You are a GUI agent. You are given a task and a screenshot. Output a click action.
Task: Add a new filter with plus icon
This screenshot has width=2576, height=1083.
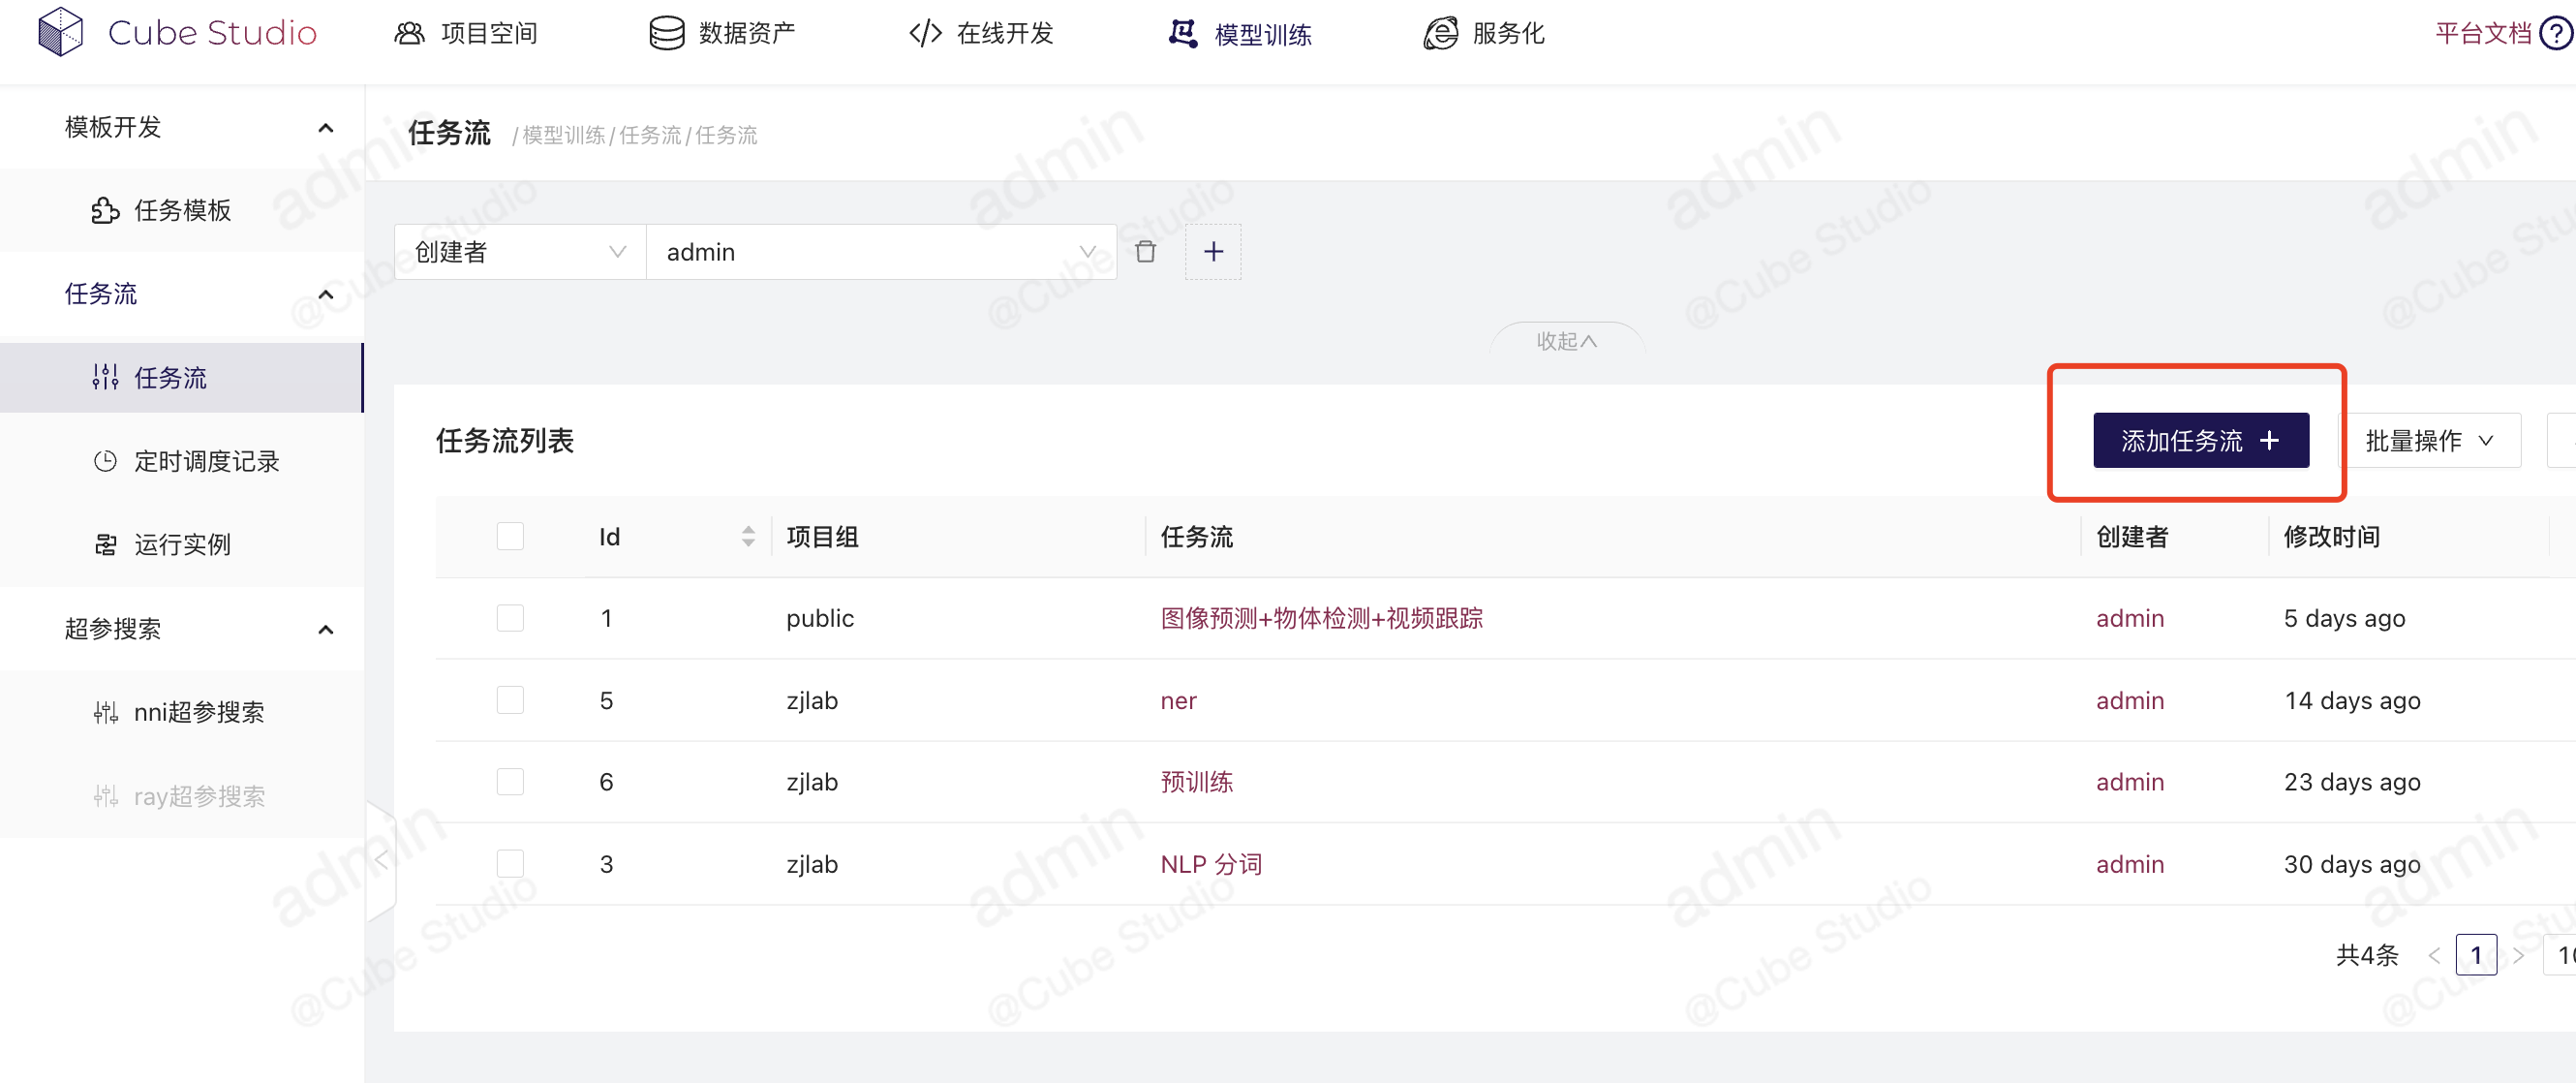tap(1213, 252)
